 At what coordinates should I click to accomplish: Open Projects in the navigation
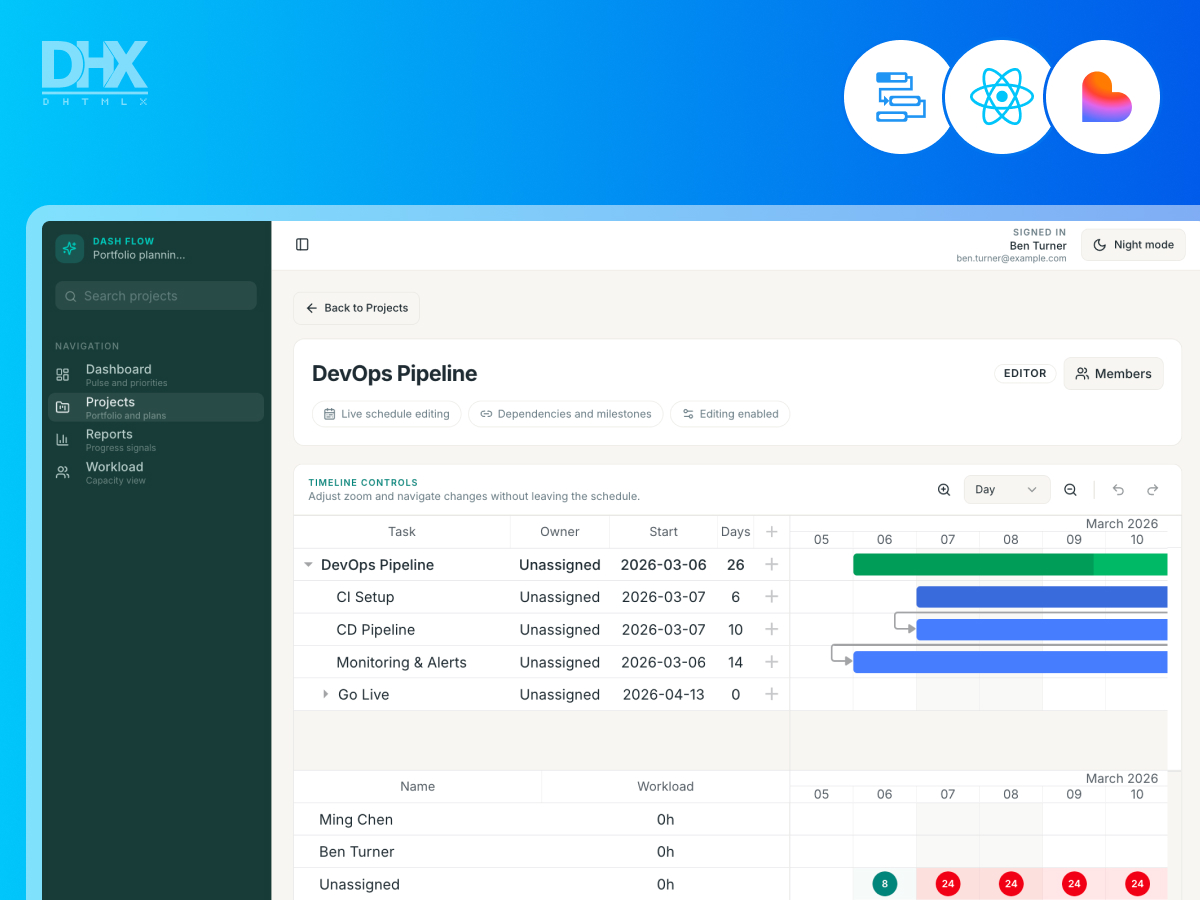pyautogui.click(x=156, y=407)
